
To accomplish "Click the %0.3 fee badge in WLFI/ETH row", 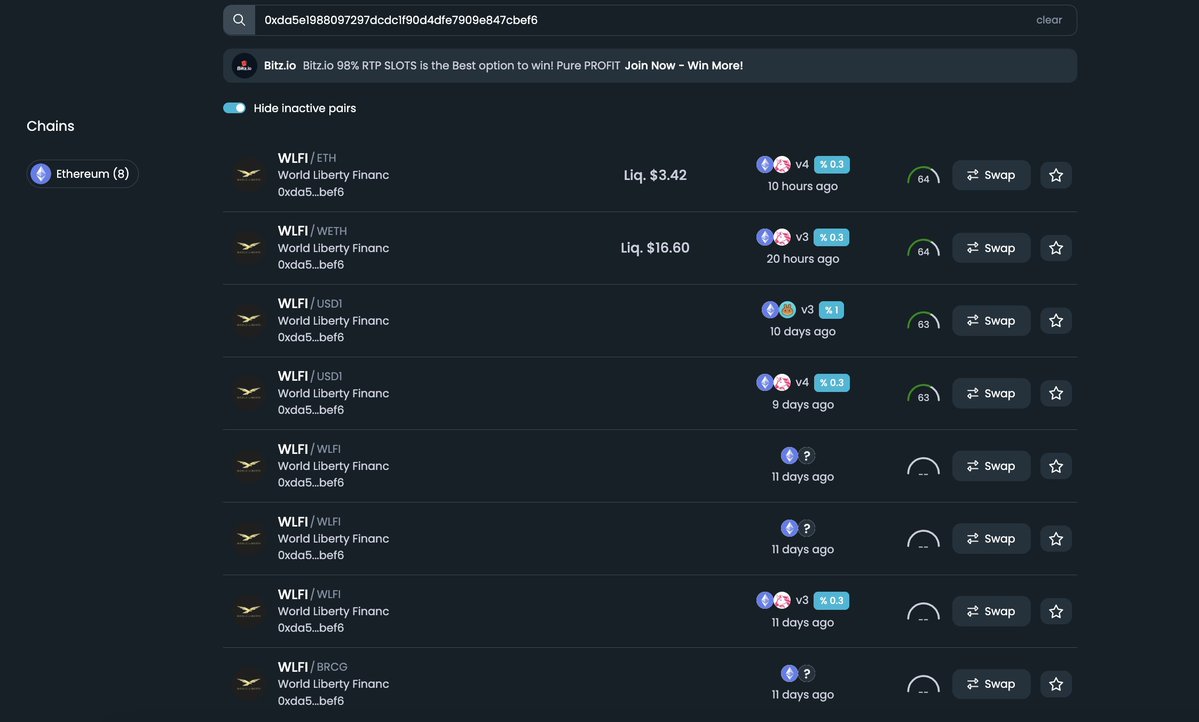I will 831,164.
